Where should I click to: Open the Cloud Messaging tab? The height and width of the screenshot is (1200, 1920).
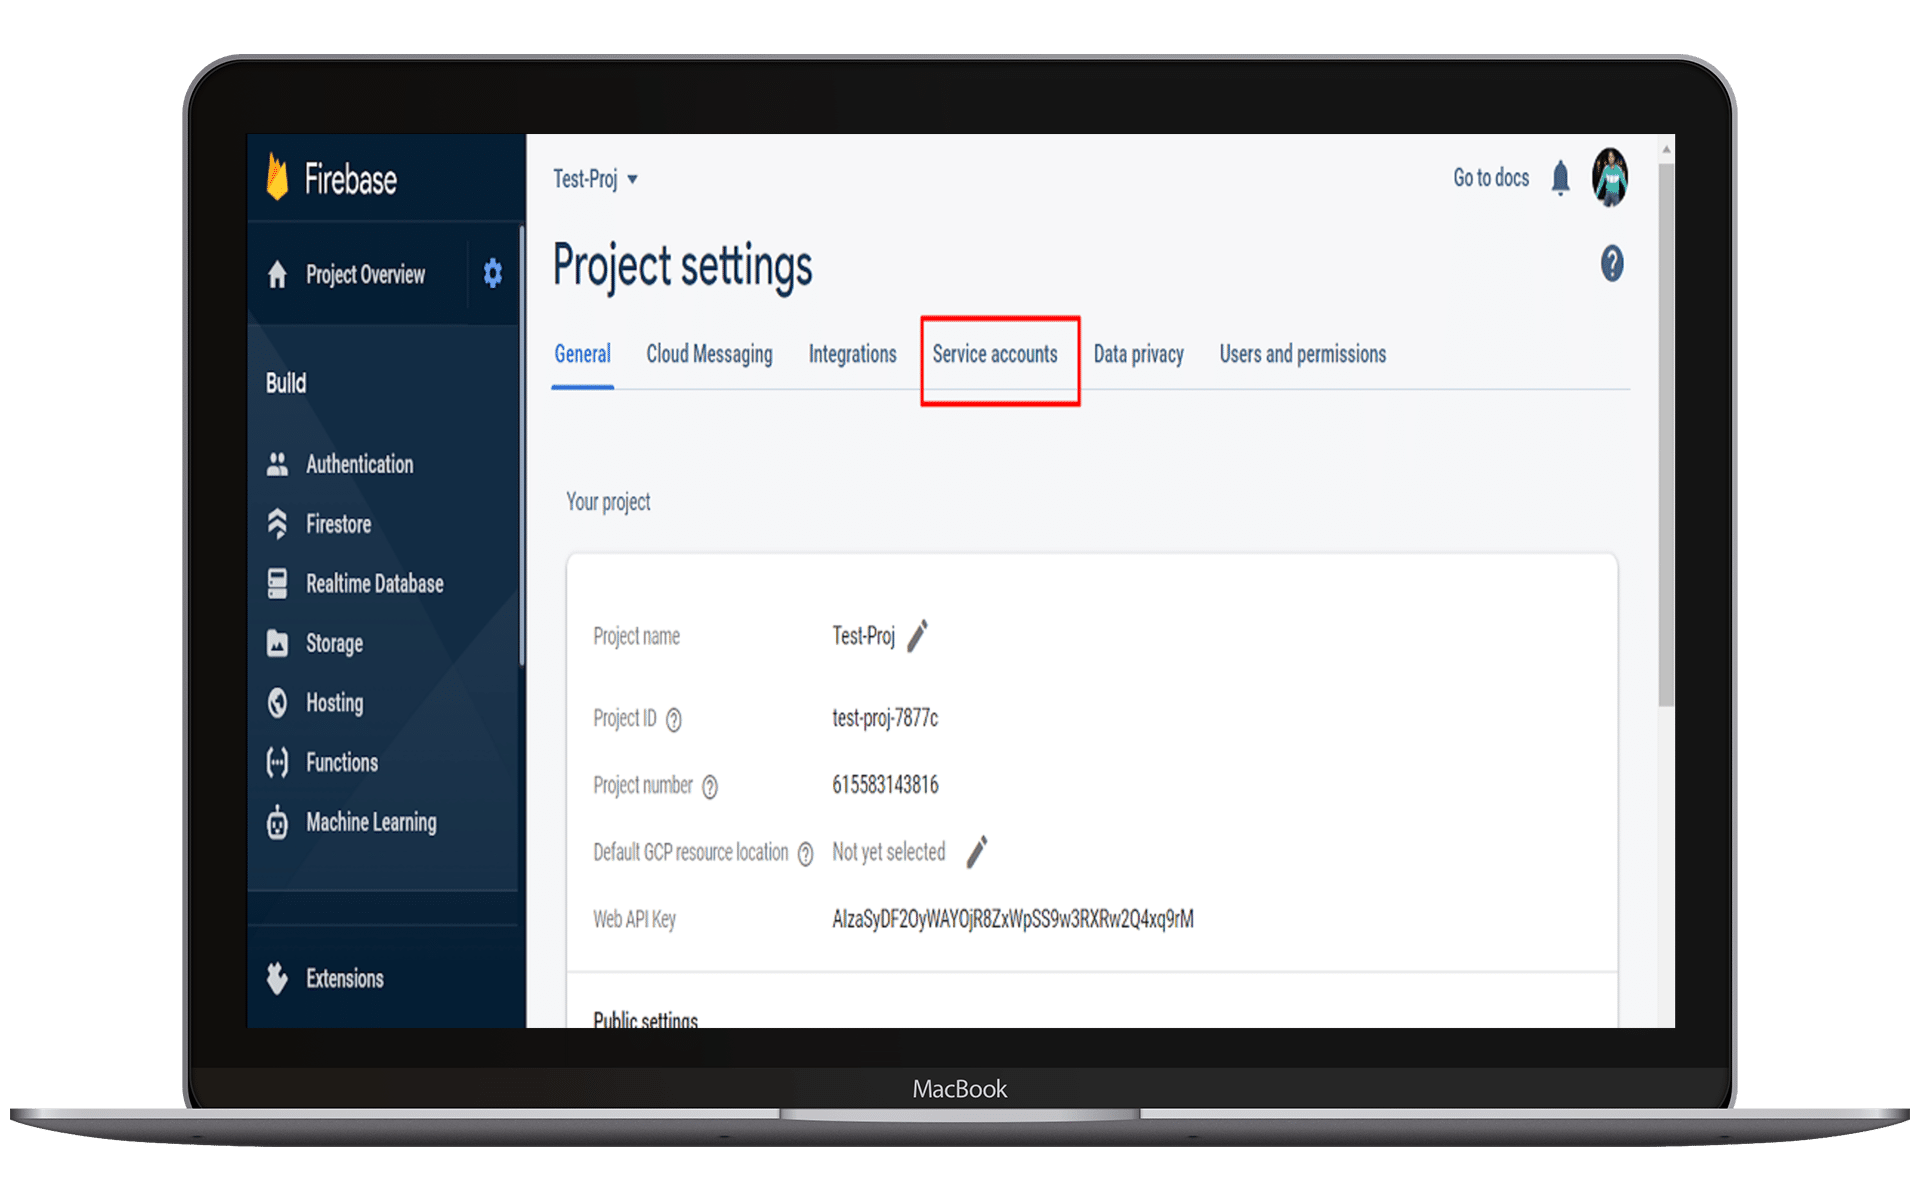(x=709, y=354)
